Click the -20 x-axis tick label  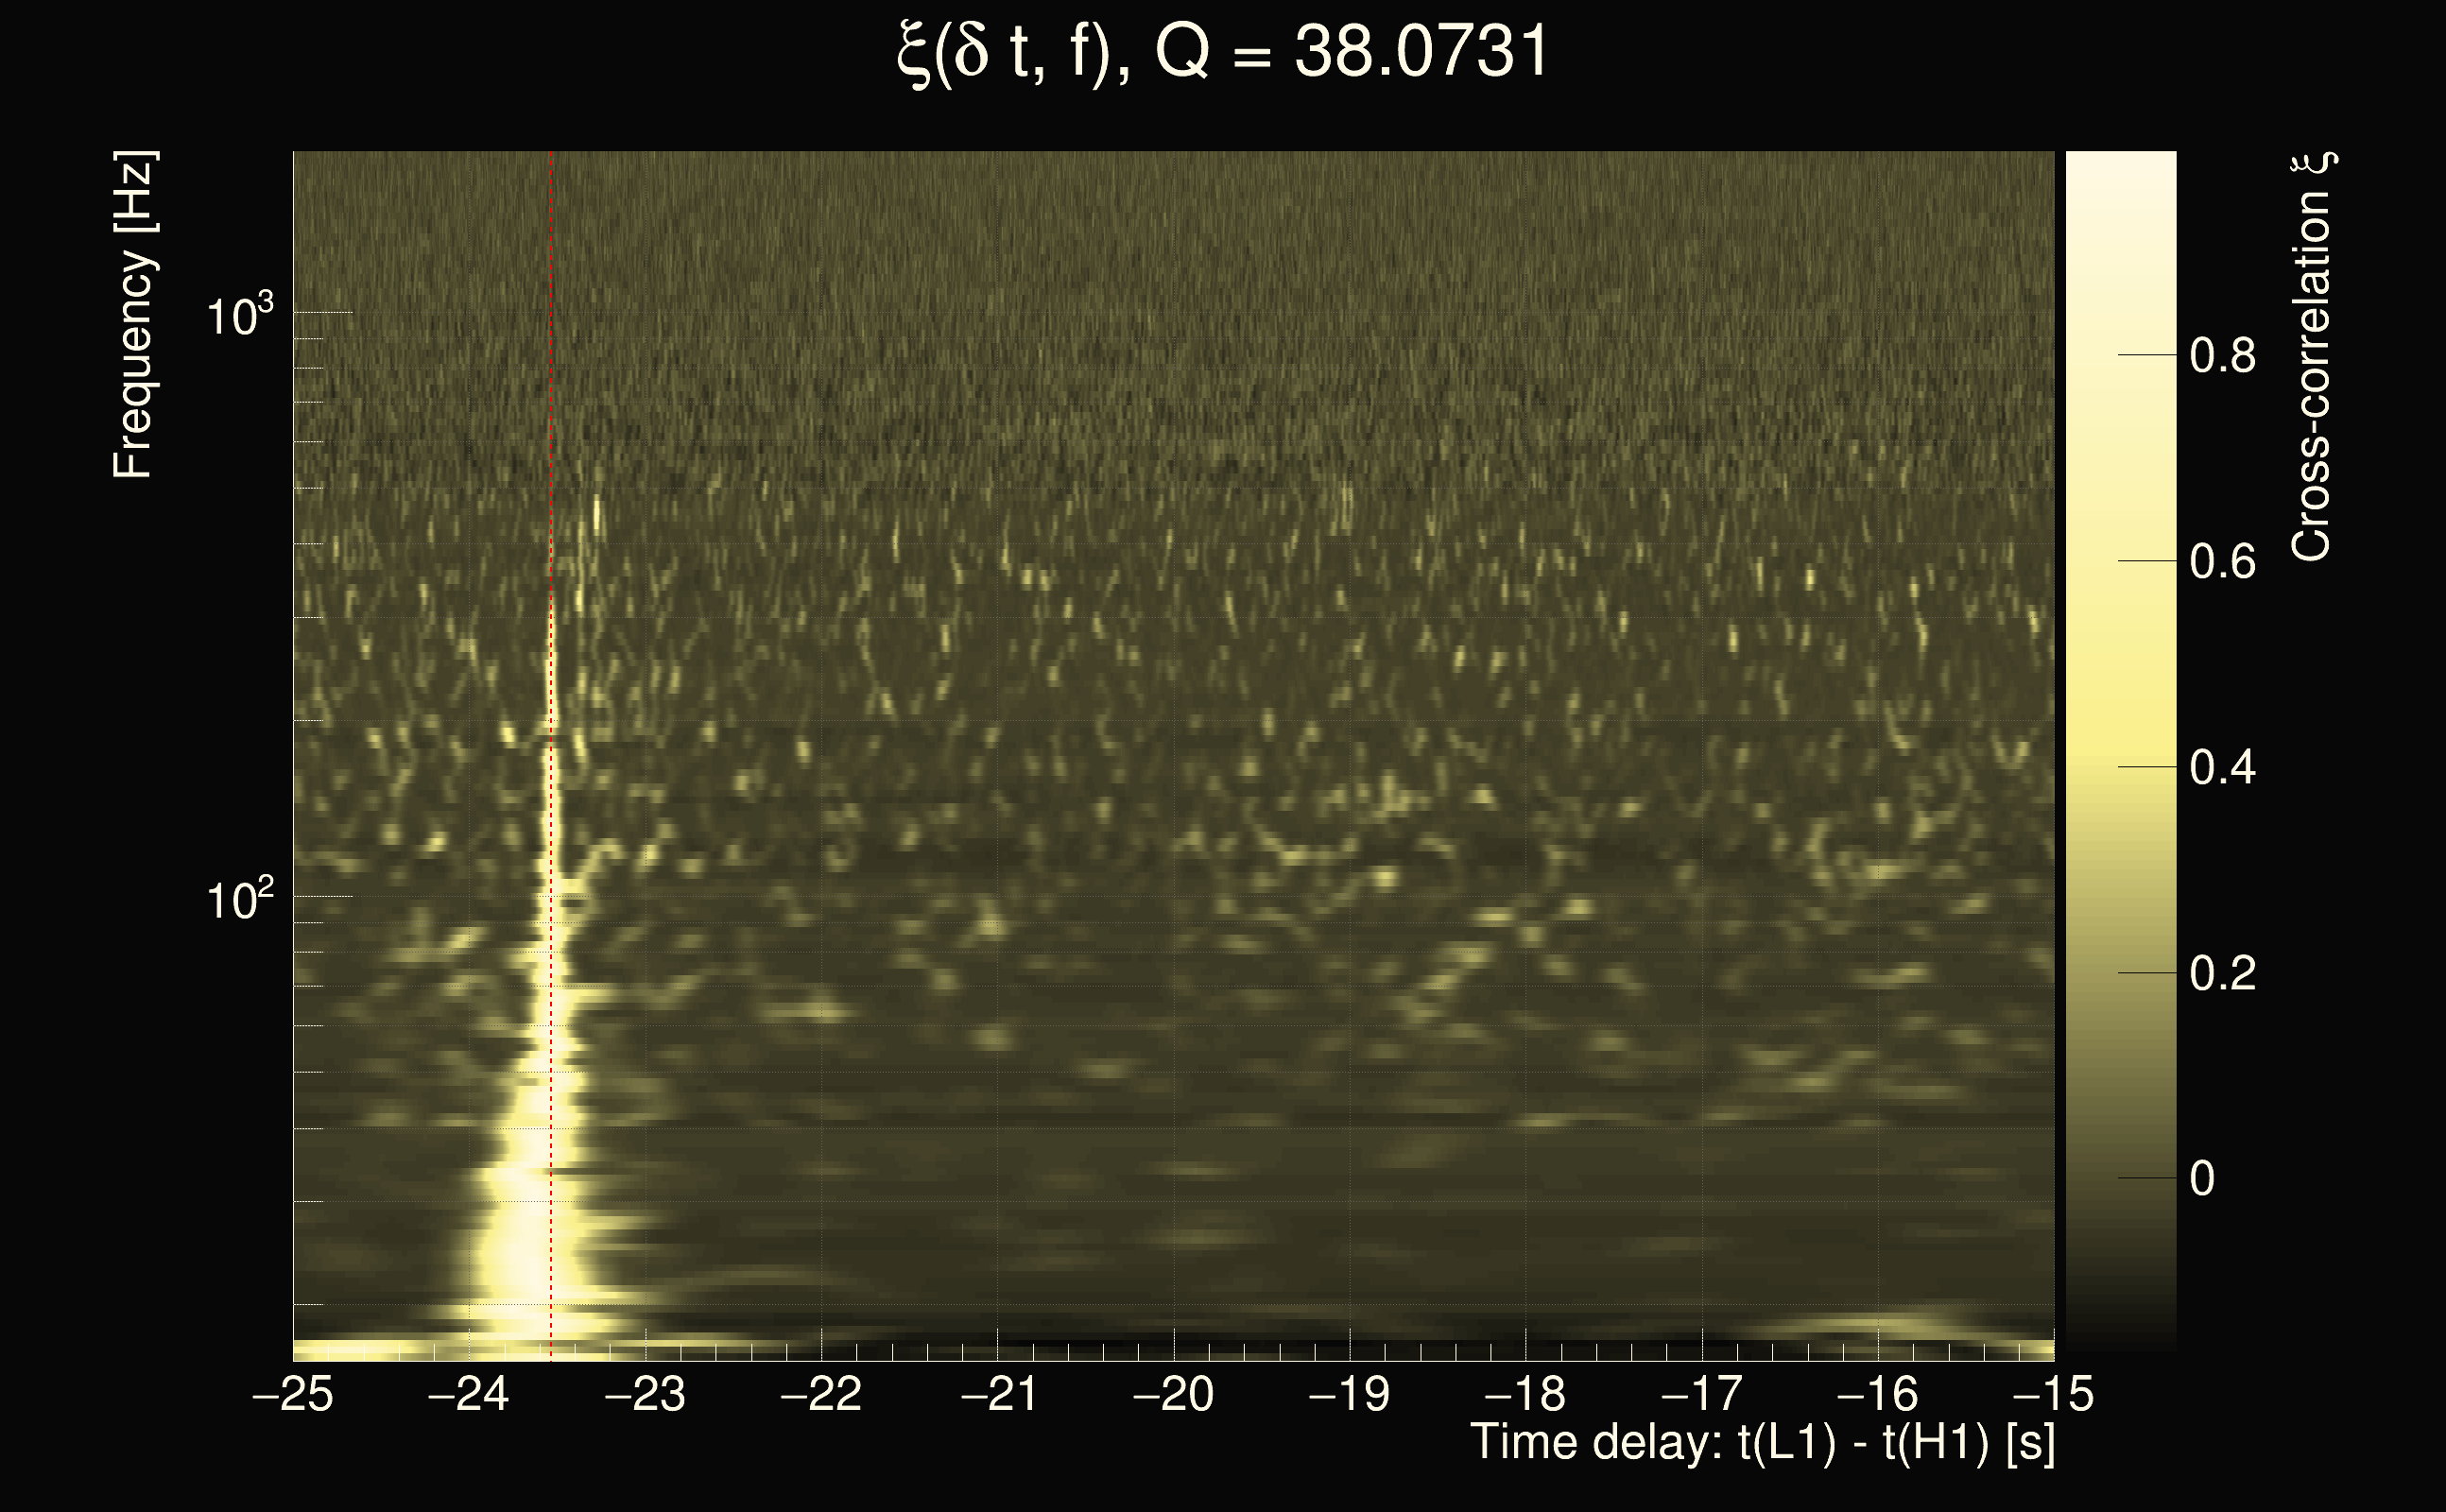tap(1173, 1394)
